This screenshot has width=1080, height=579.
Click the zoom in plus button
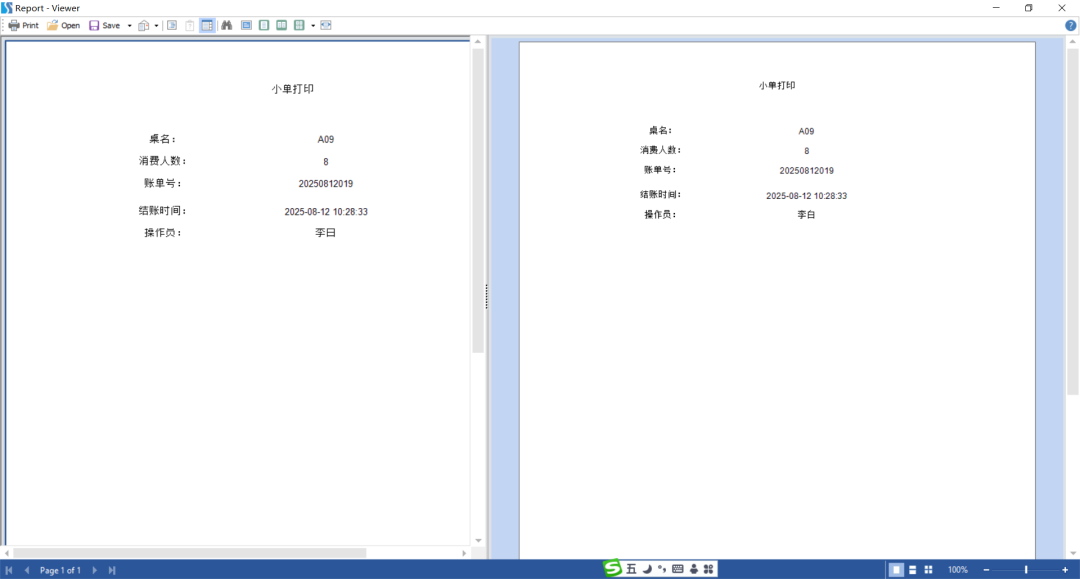click(1065, 570)
